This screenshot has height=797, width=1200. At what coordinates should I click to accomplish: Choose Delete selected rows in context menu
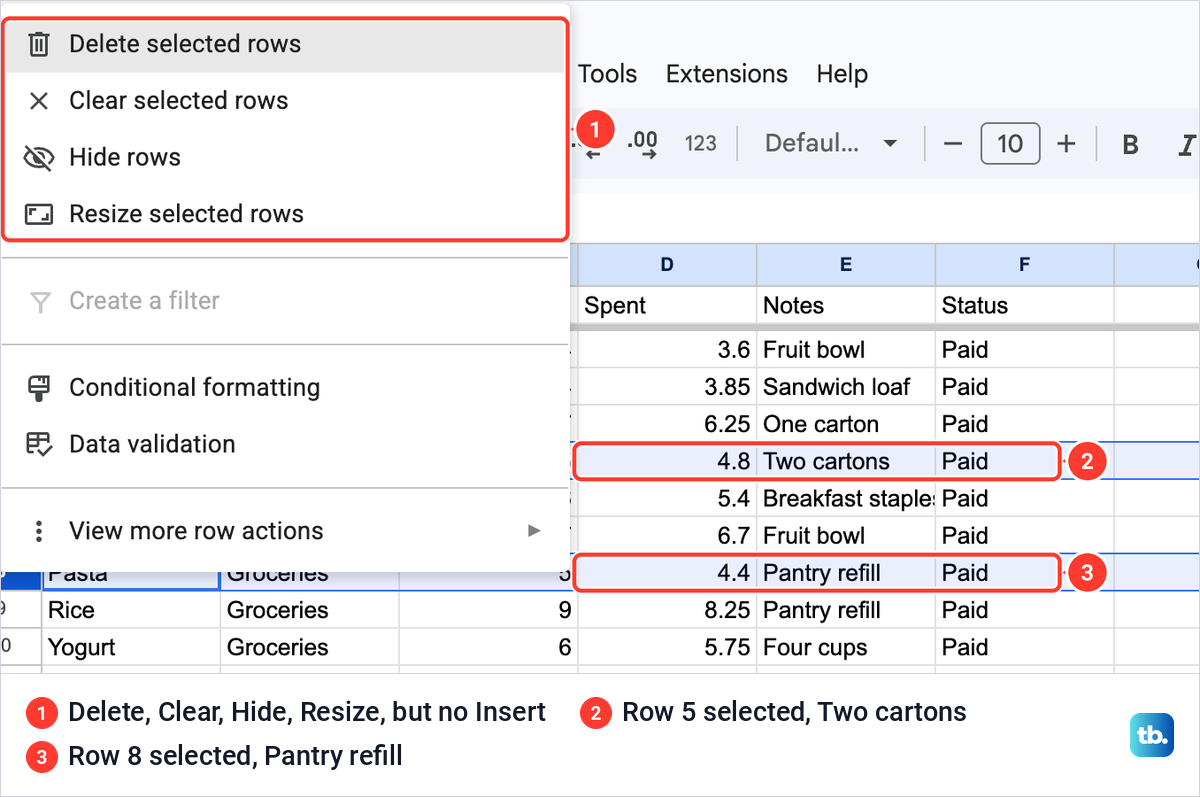(x=285, y=44)
